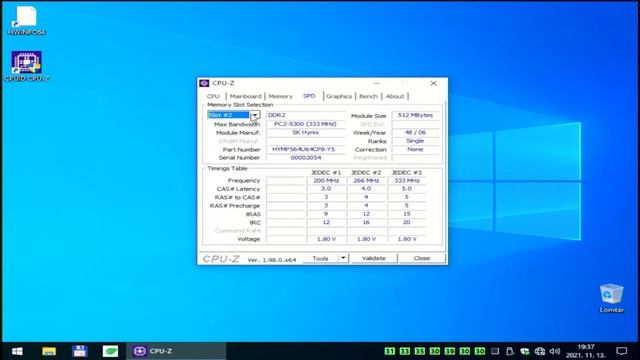Open File Explorer from the taskbar

click(49, 351)
